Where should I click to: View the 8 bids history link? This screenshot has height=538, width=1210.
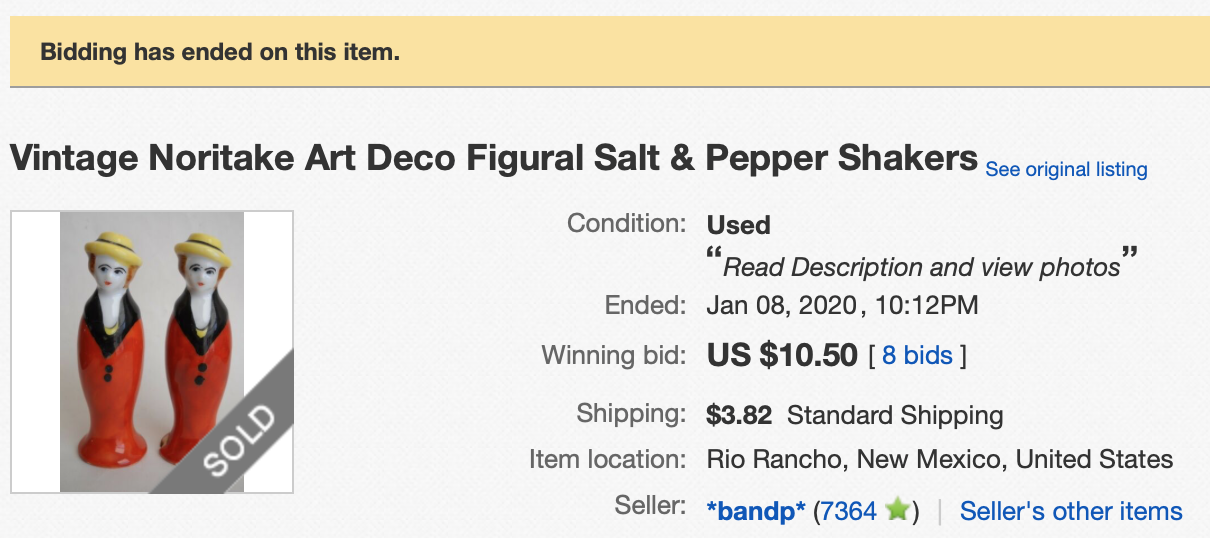coord(917,355)
